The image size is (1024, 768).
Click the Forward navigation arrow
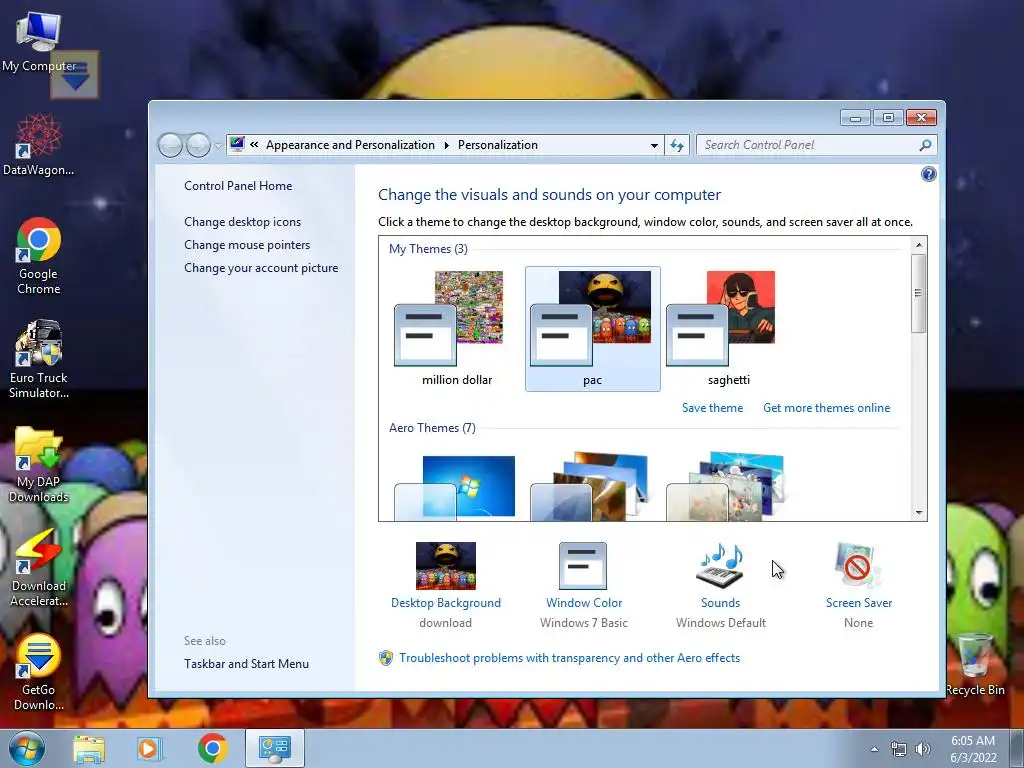pyautogui.click(x=198, y=145)
